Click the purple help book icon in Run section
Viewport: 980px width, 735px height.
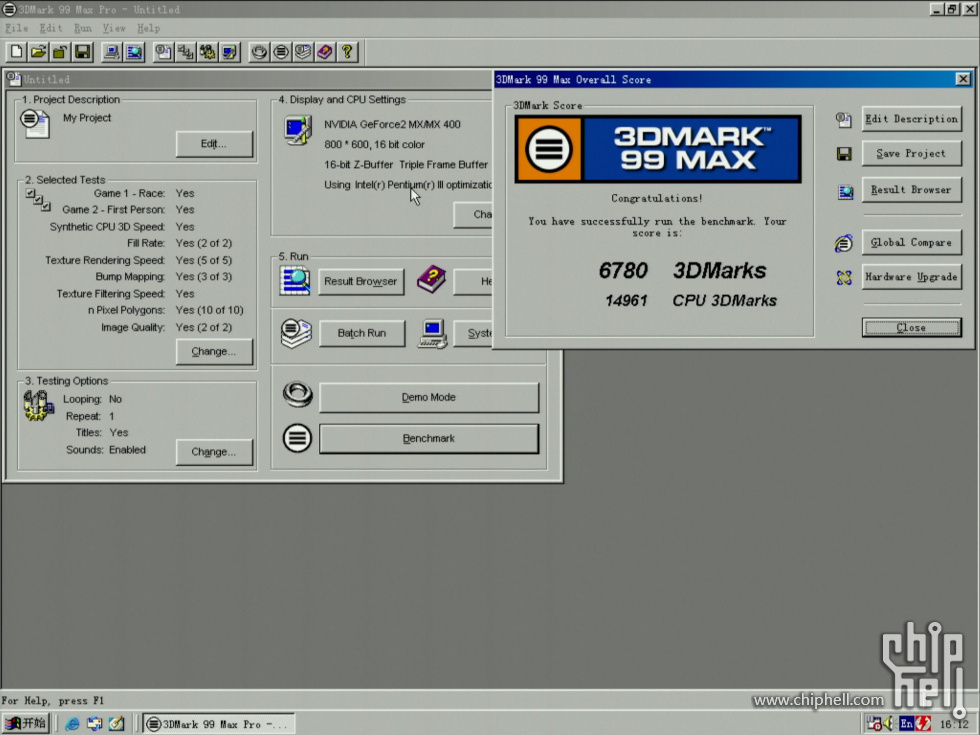(431, 279)
